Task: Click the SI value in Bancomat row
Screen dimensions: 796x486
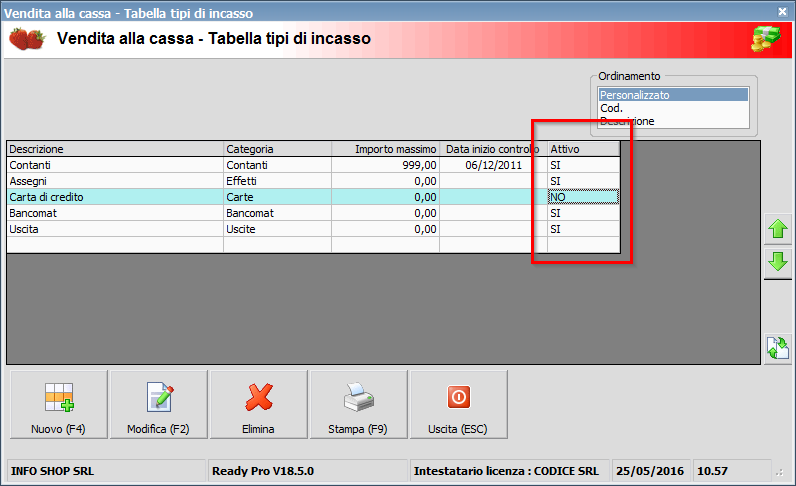Action: point(584,213)
